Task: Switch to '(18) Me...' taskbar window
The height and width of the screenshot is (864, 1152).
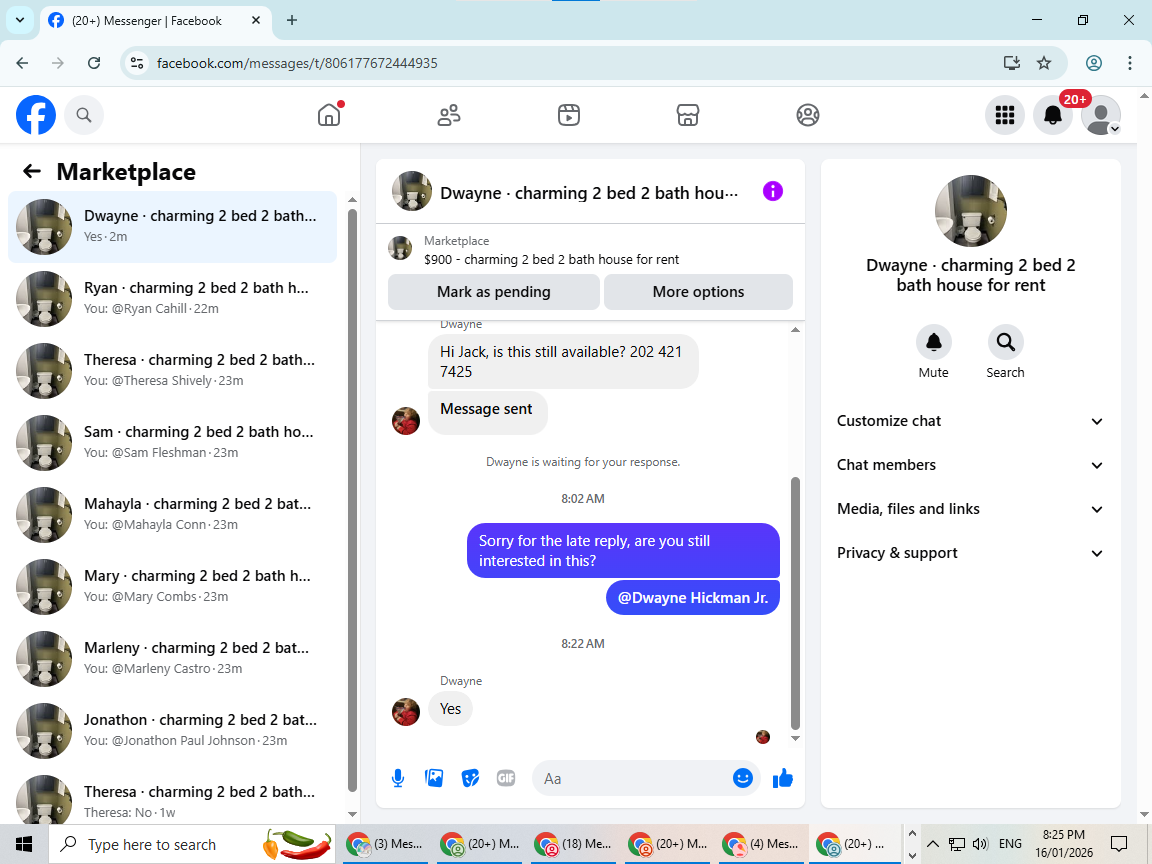Action: point(572,844)
